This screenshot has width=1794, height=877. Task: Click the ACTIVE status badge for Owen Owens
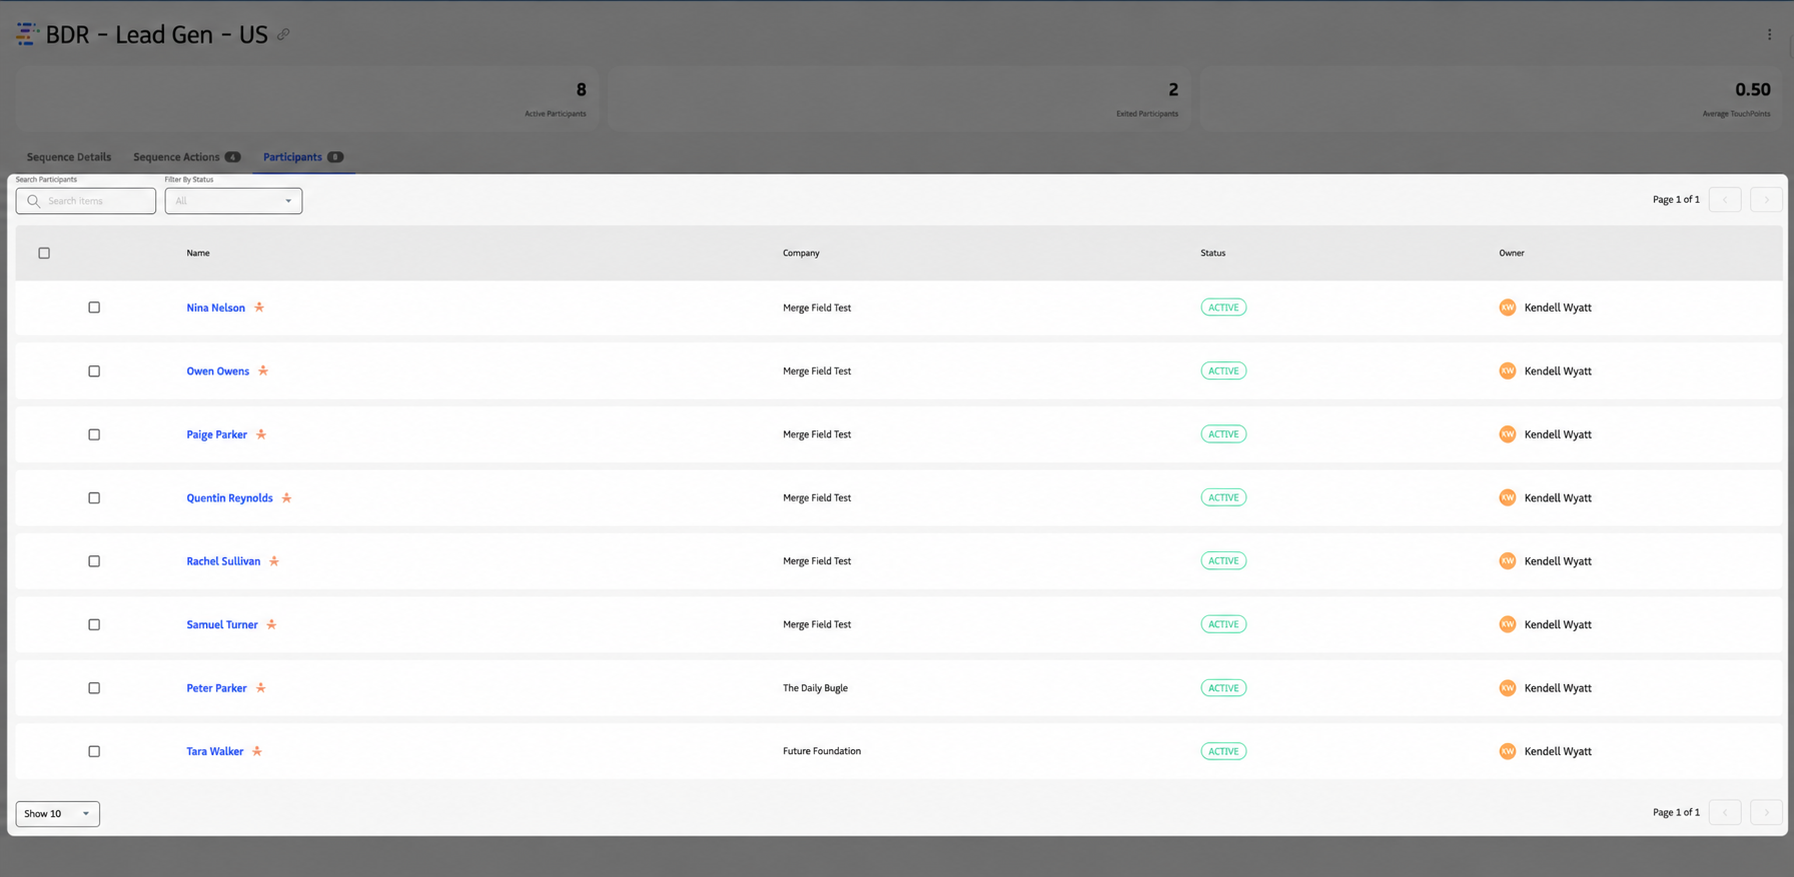click(x=1223, y=371)
